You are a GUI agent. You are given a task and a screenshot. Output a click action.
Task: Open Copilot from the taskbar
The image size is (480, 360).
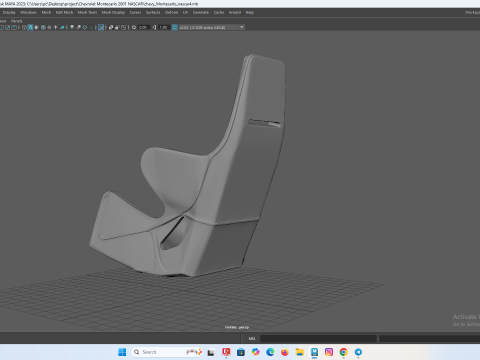(255, 352)
